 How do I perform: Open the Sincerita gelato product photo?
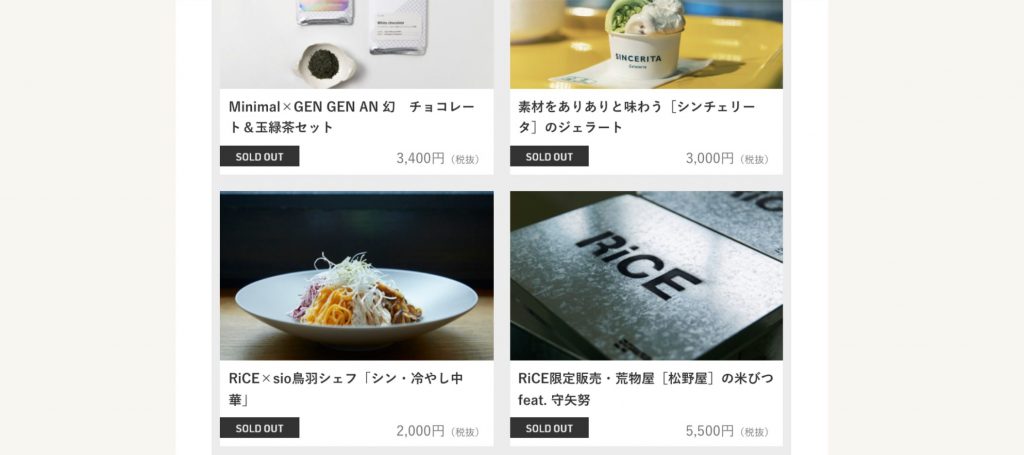coord(646,44)
